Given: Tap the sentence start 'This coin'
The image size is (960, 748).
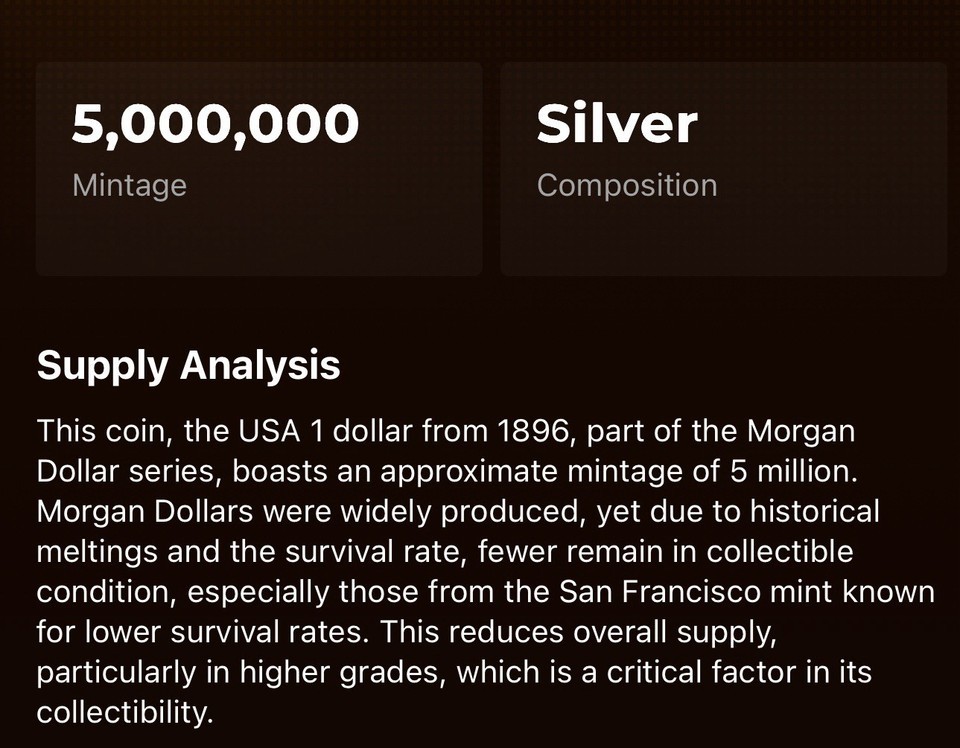Looking at the screenshot, I should tap(101, 431).
